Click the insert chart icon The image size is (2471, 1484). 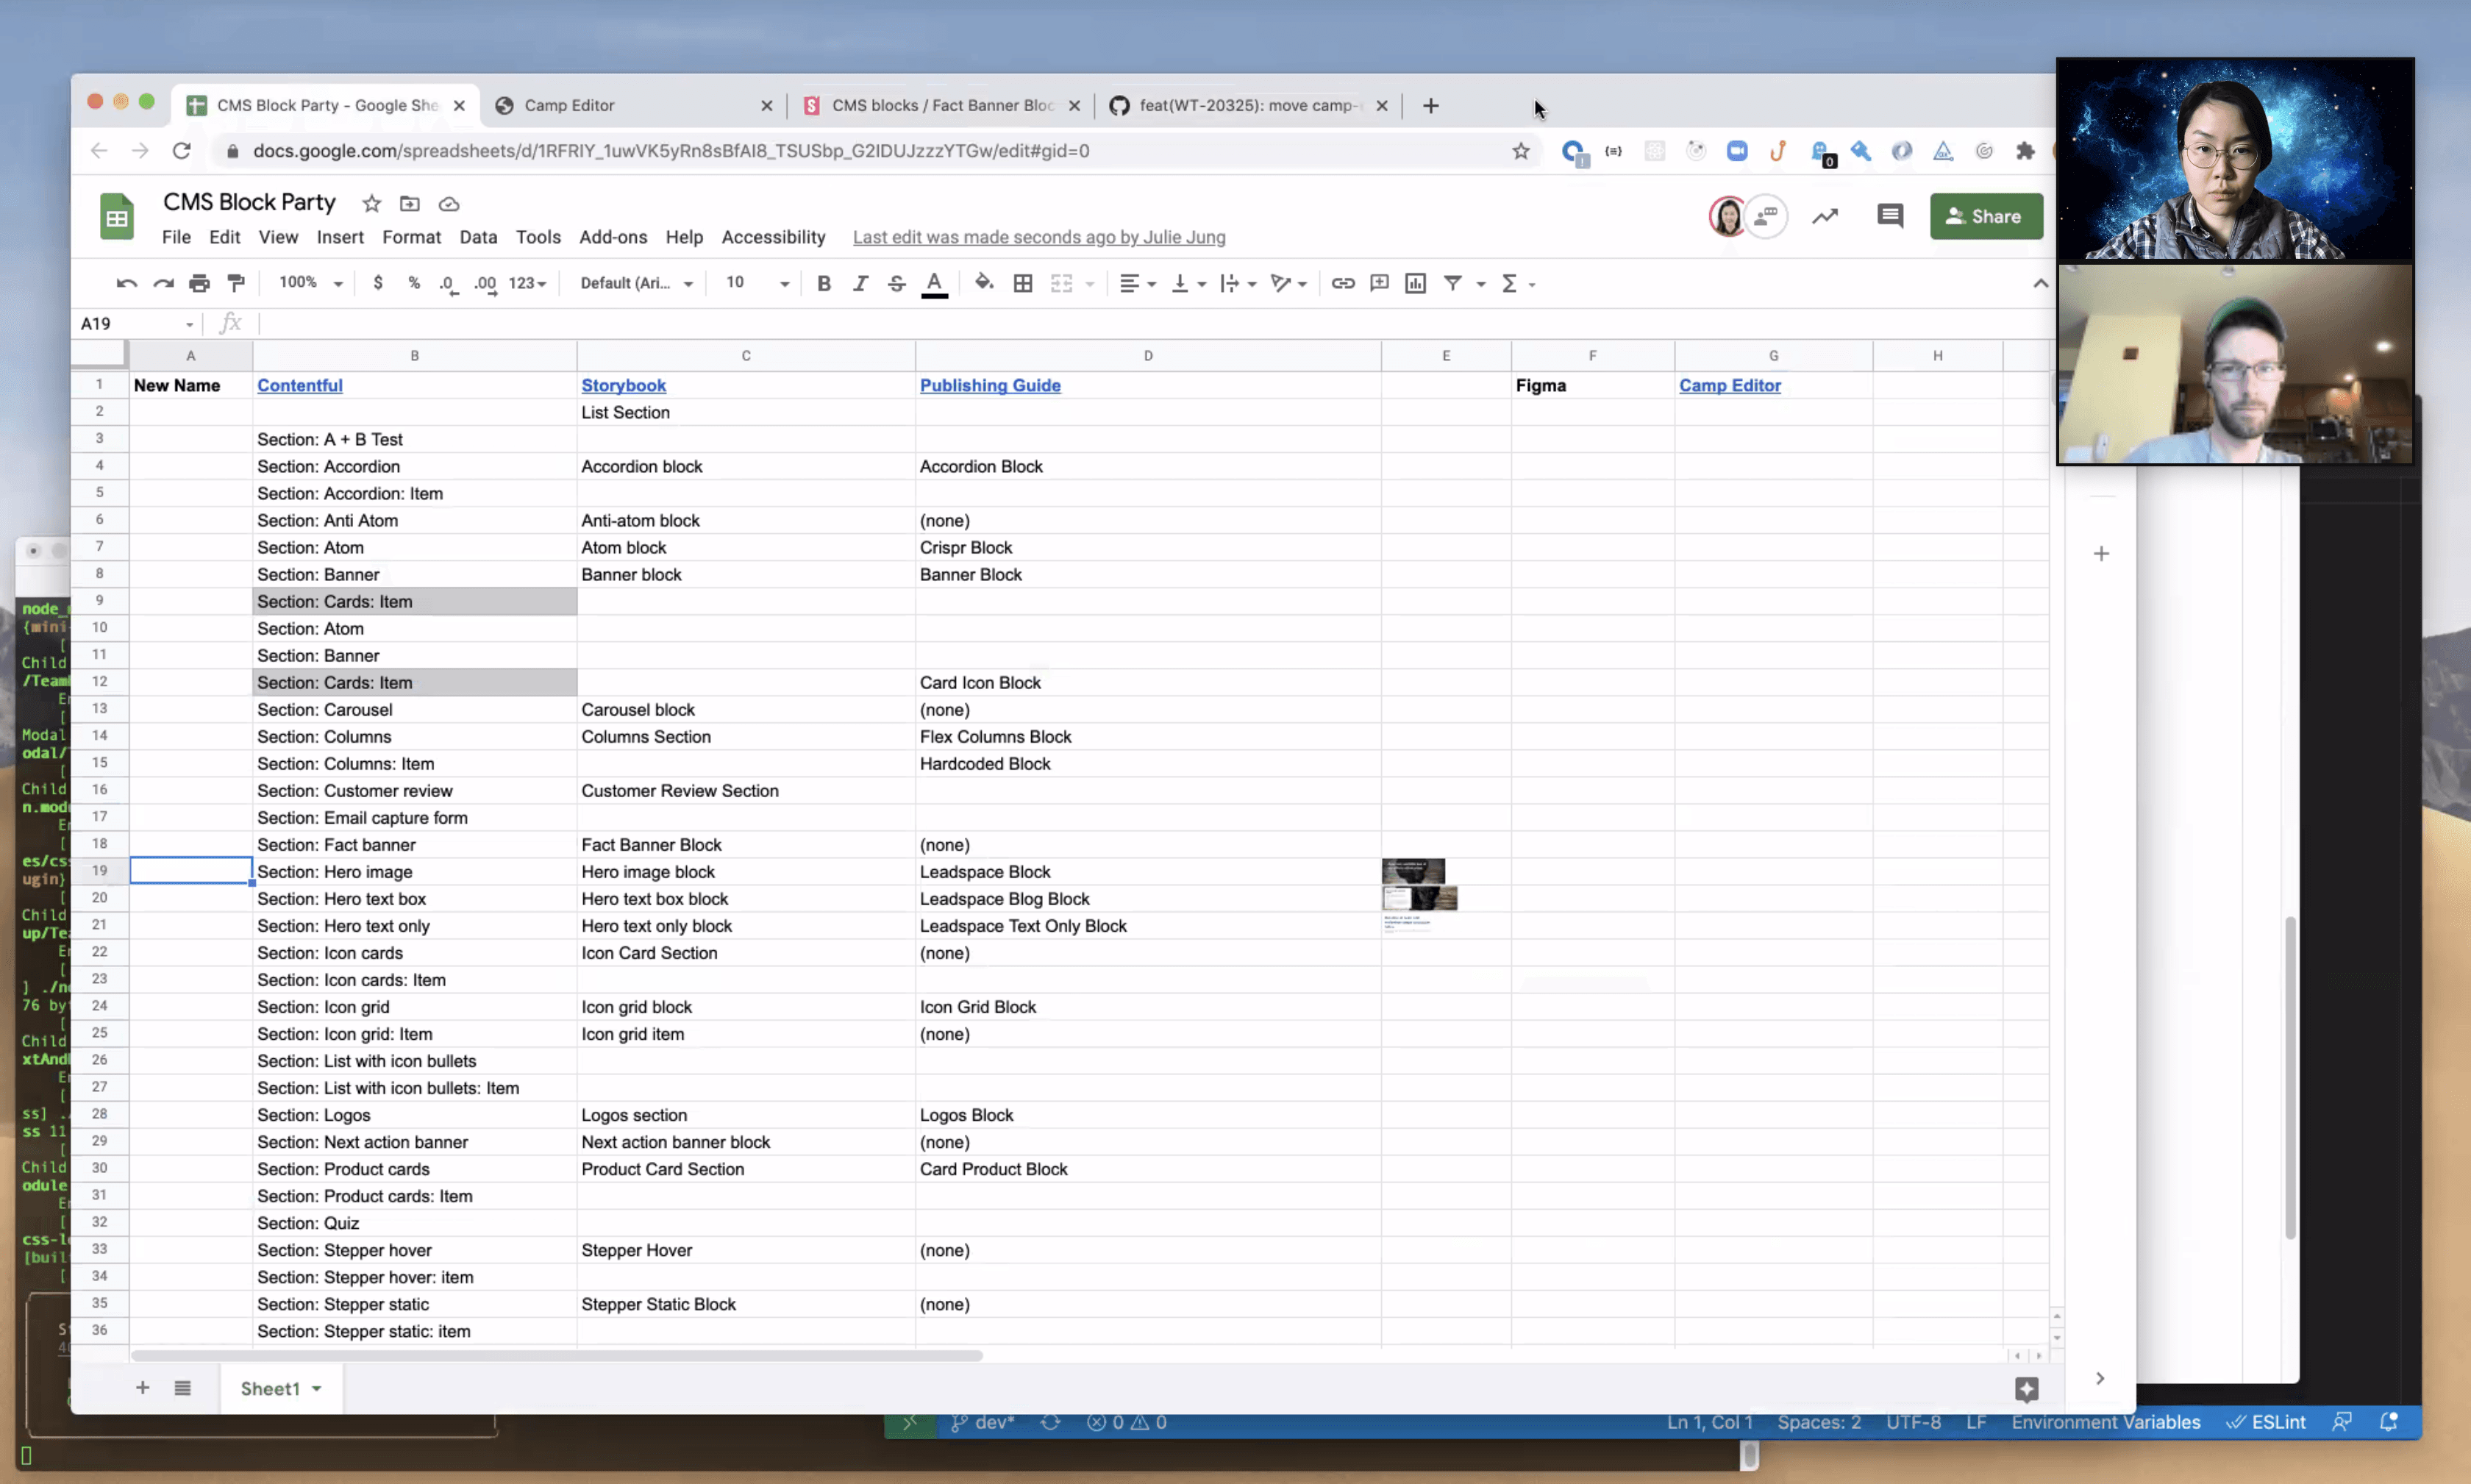tap(1415, 283)
